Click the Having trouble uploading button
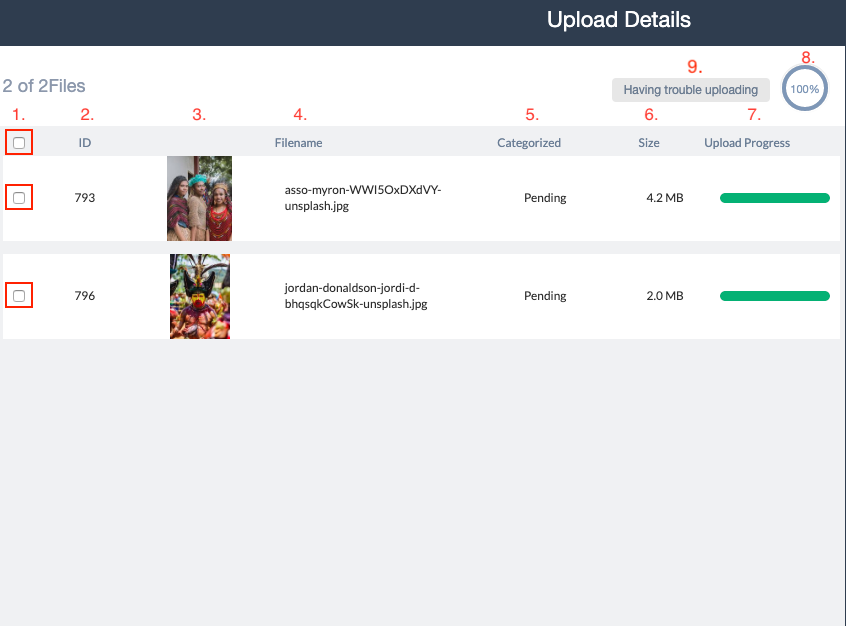The width and height of the screenshot is (846, 626). (691, 90)
